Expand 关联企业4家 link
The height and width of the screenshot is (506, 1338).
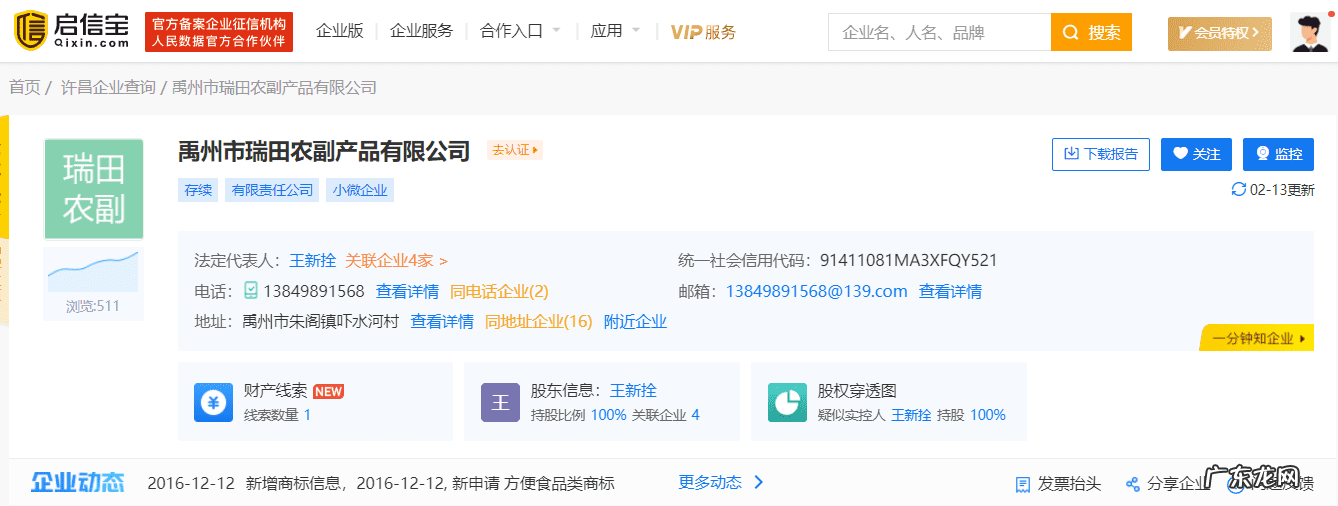(396, 261)
